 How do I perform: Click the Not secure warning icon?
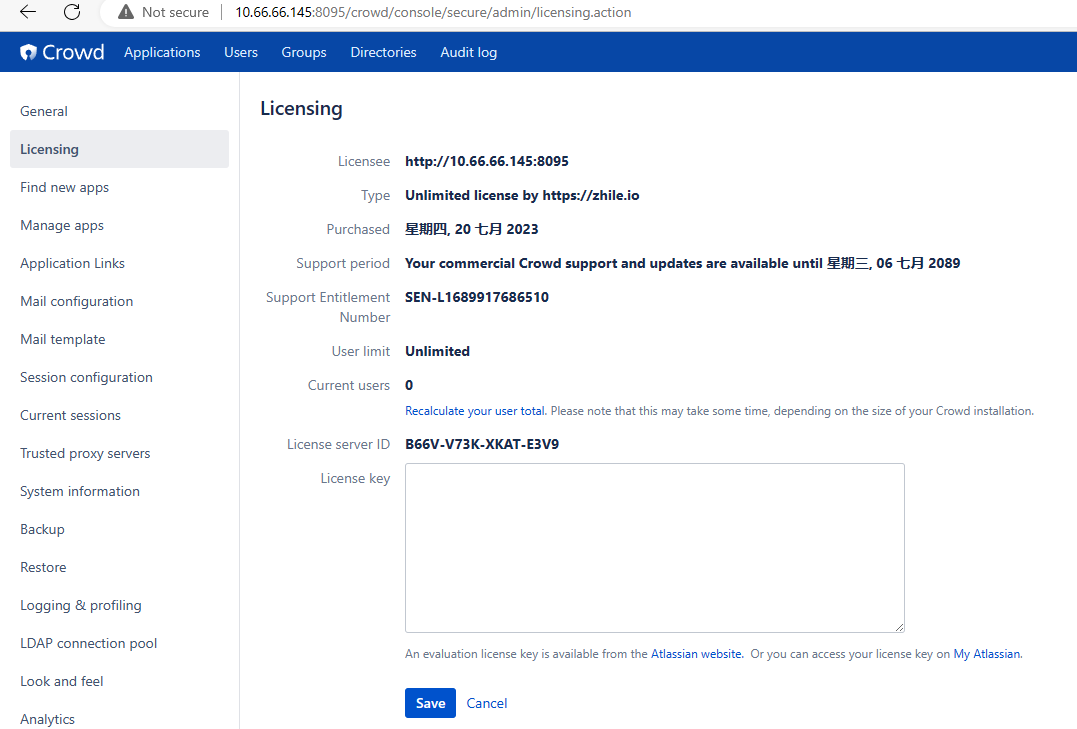click(125, 12)
